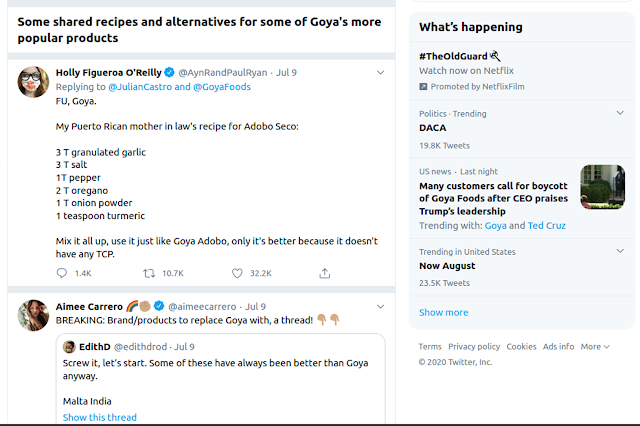
Task: Open the DACA trending topic
Action: (433, 128)
